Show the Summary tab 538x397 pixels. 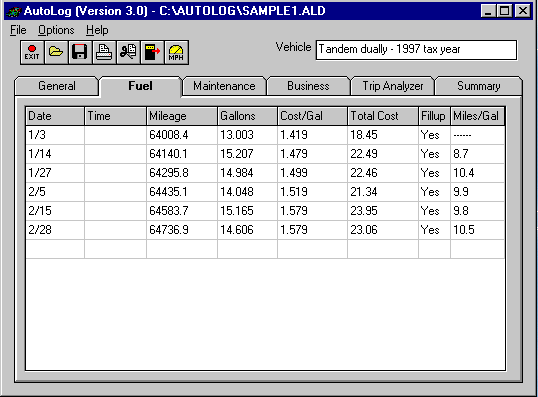[479, 86]
